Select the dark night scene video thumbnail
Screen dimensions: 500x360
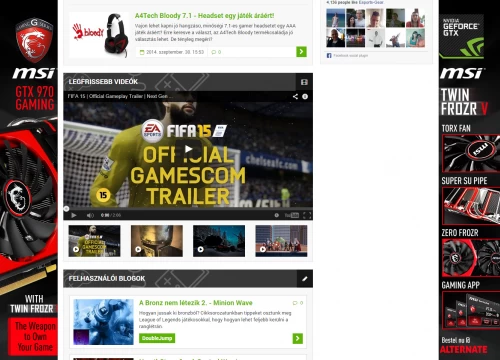click(219, 241)
